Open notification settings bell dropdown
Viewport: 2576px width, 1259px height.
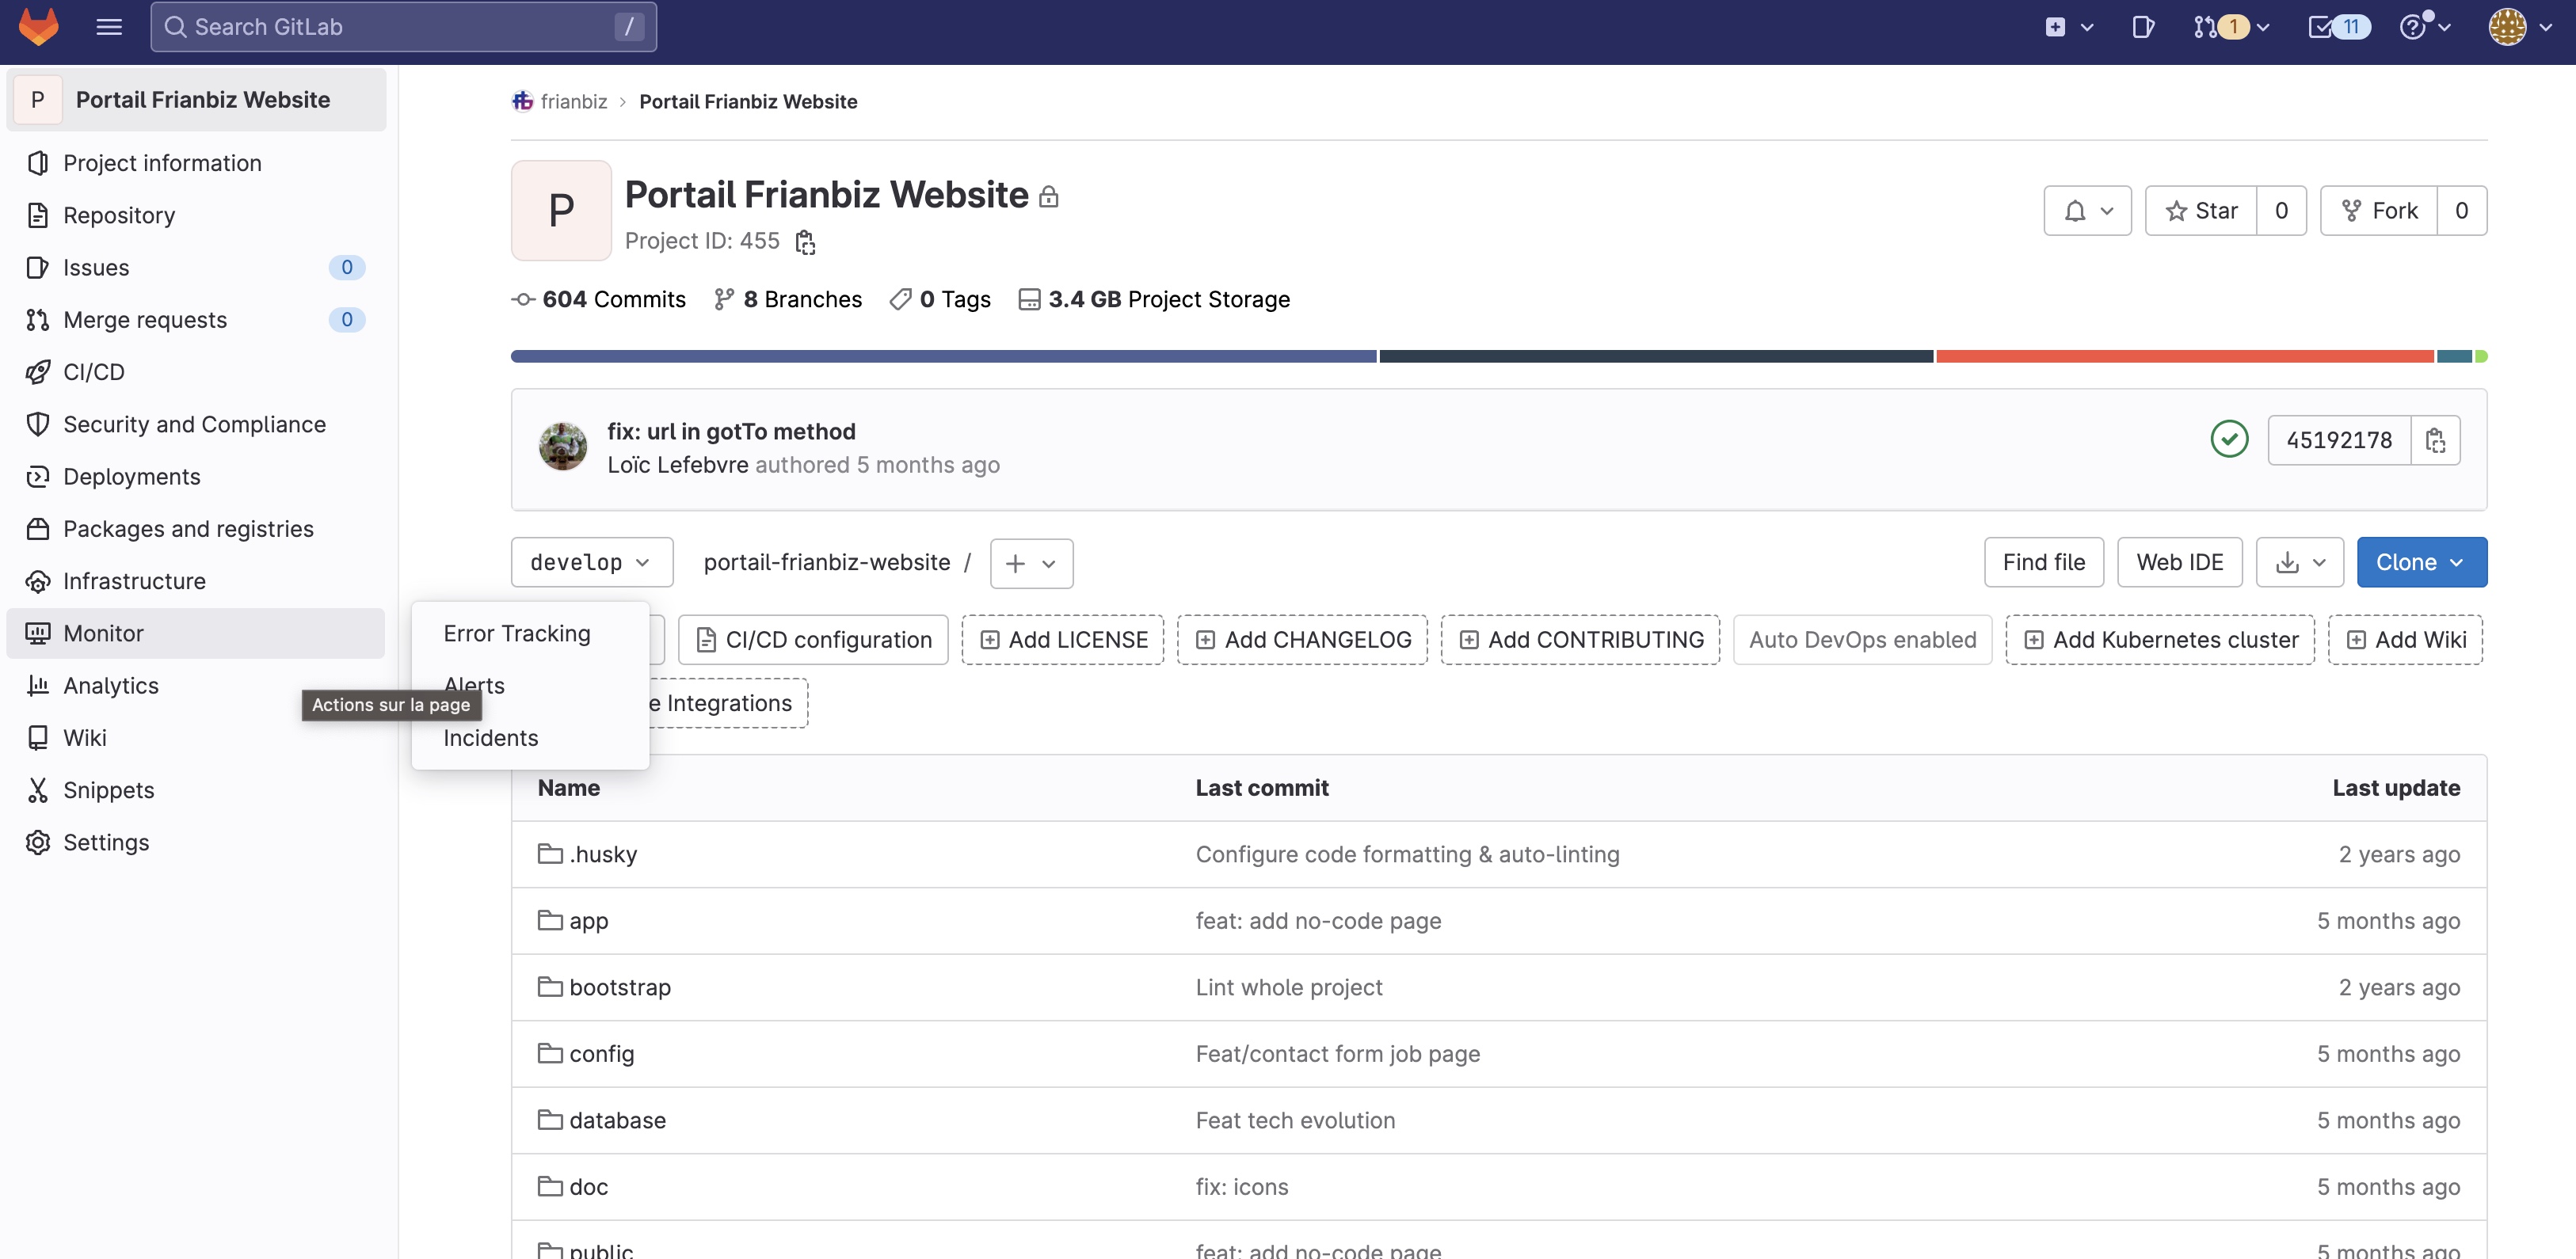(x=2087, y=210)
